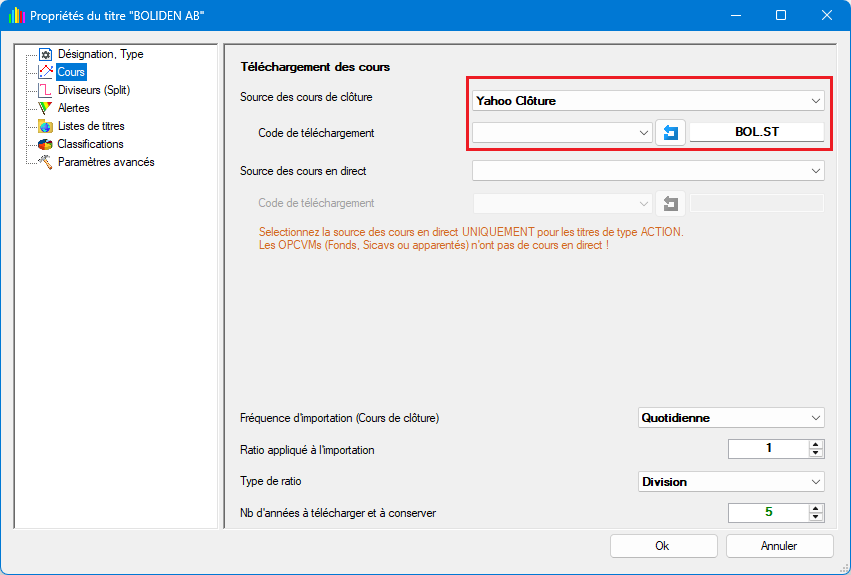Open the Source des cours en direct dropdown
This screenshot has width=851, height=575.
648,171
